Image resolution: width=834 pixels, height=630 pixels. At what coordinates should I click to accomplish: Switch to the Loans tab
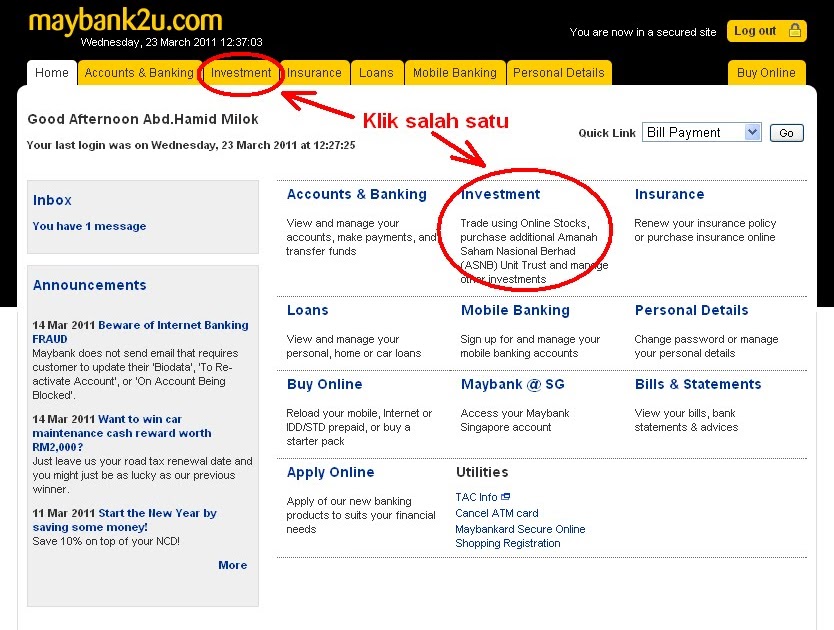click(376, 72)
